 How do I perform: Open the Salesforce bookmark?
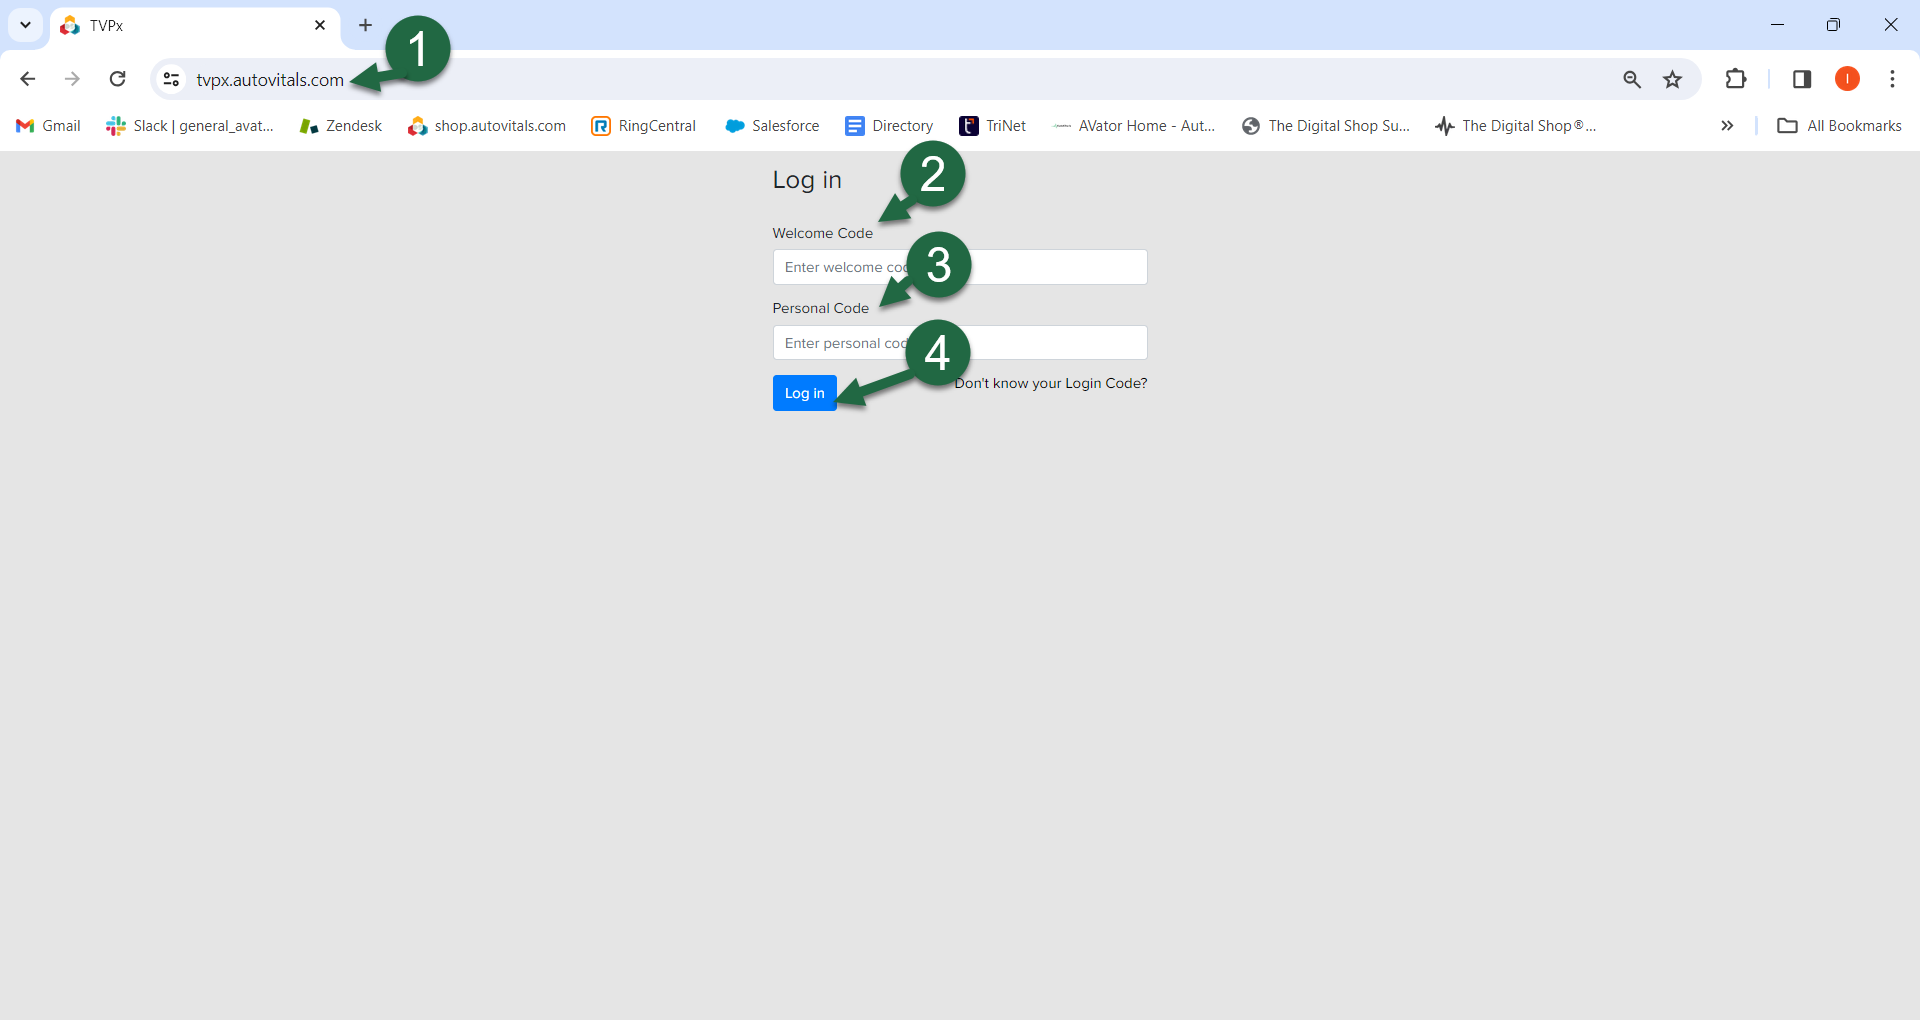(x=772, y=126)
